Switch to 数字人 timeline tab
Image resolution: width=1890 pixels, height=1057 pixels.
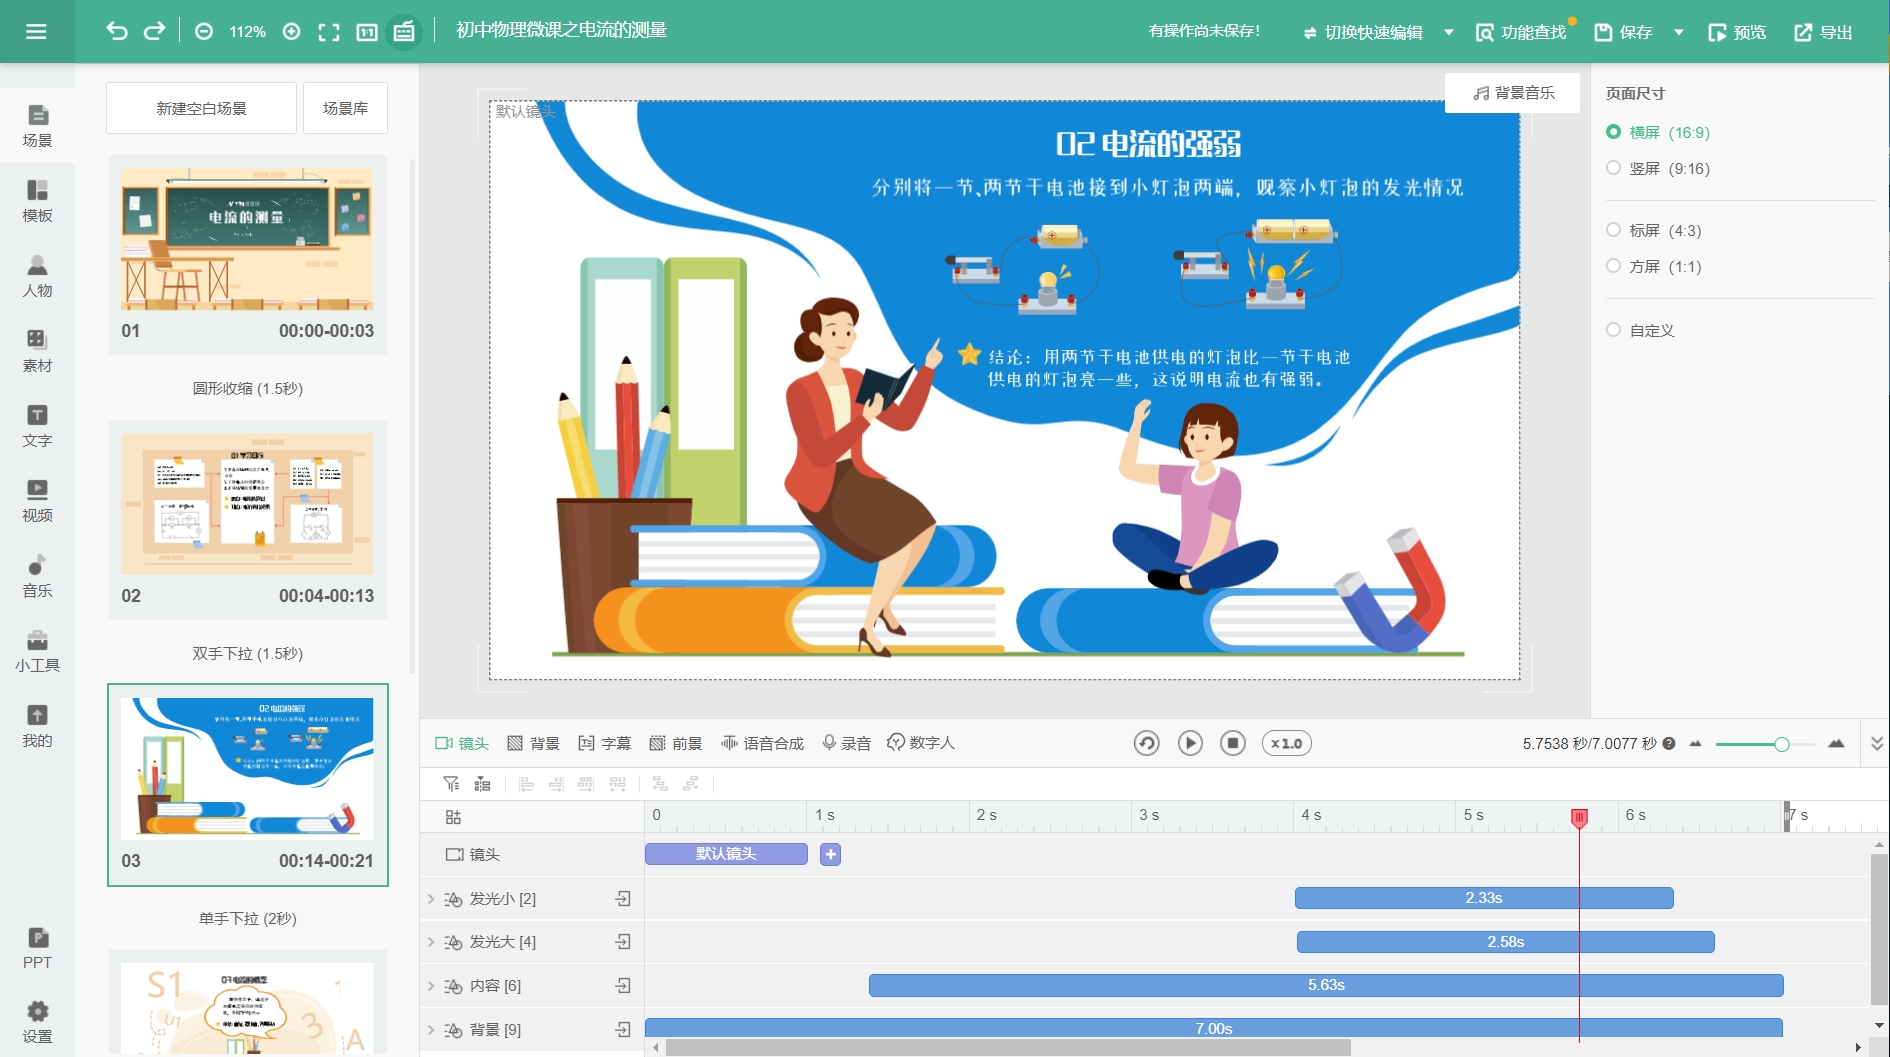point(921,743)
